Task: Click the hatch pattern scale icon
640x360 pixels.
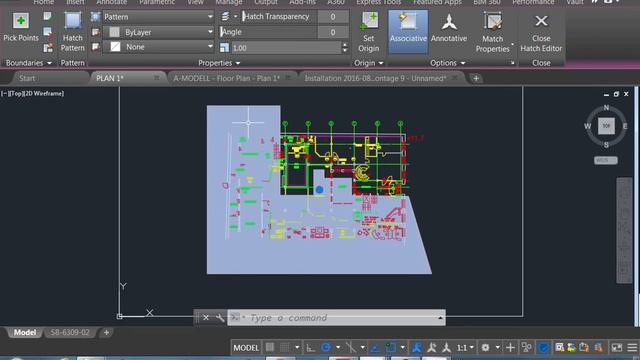Action: 224,48
